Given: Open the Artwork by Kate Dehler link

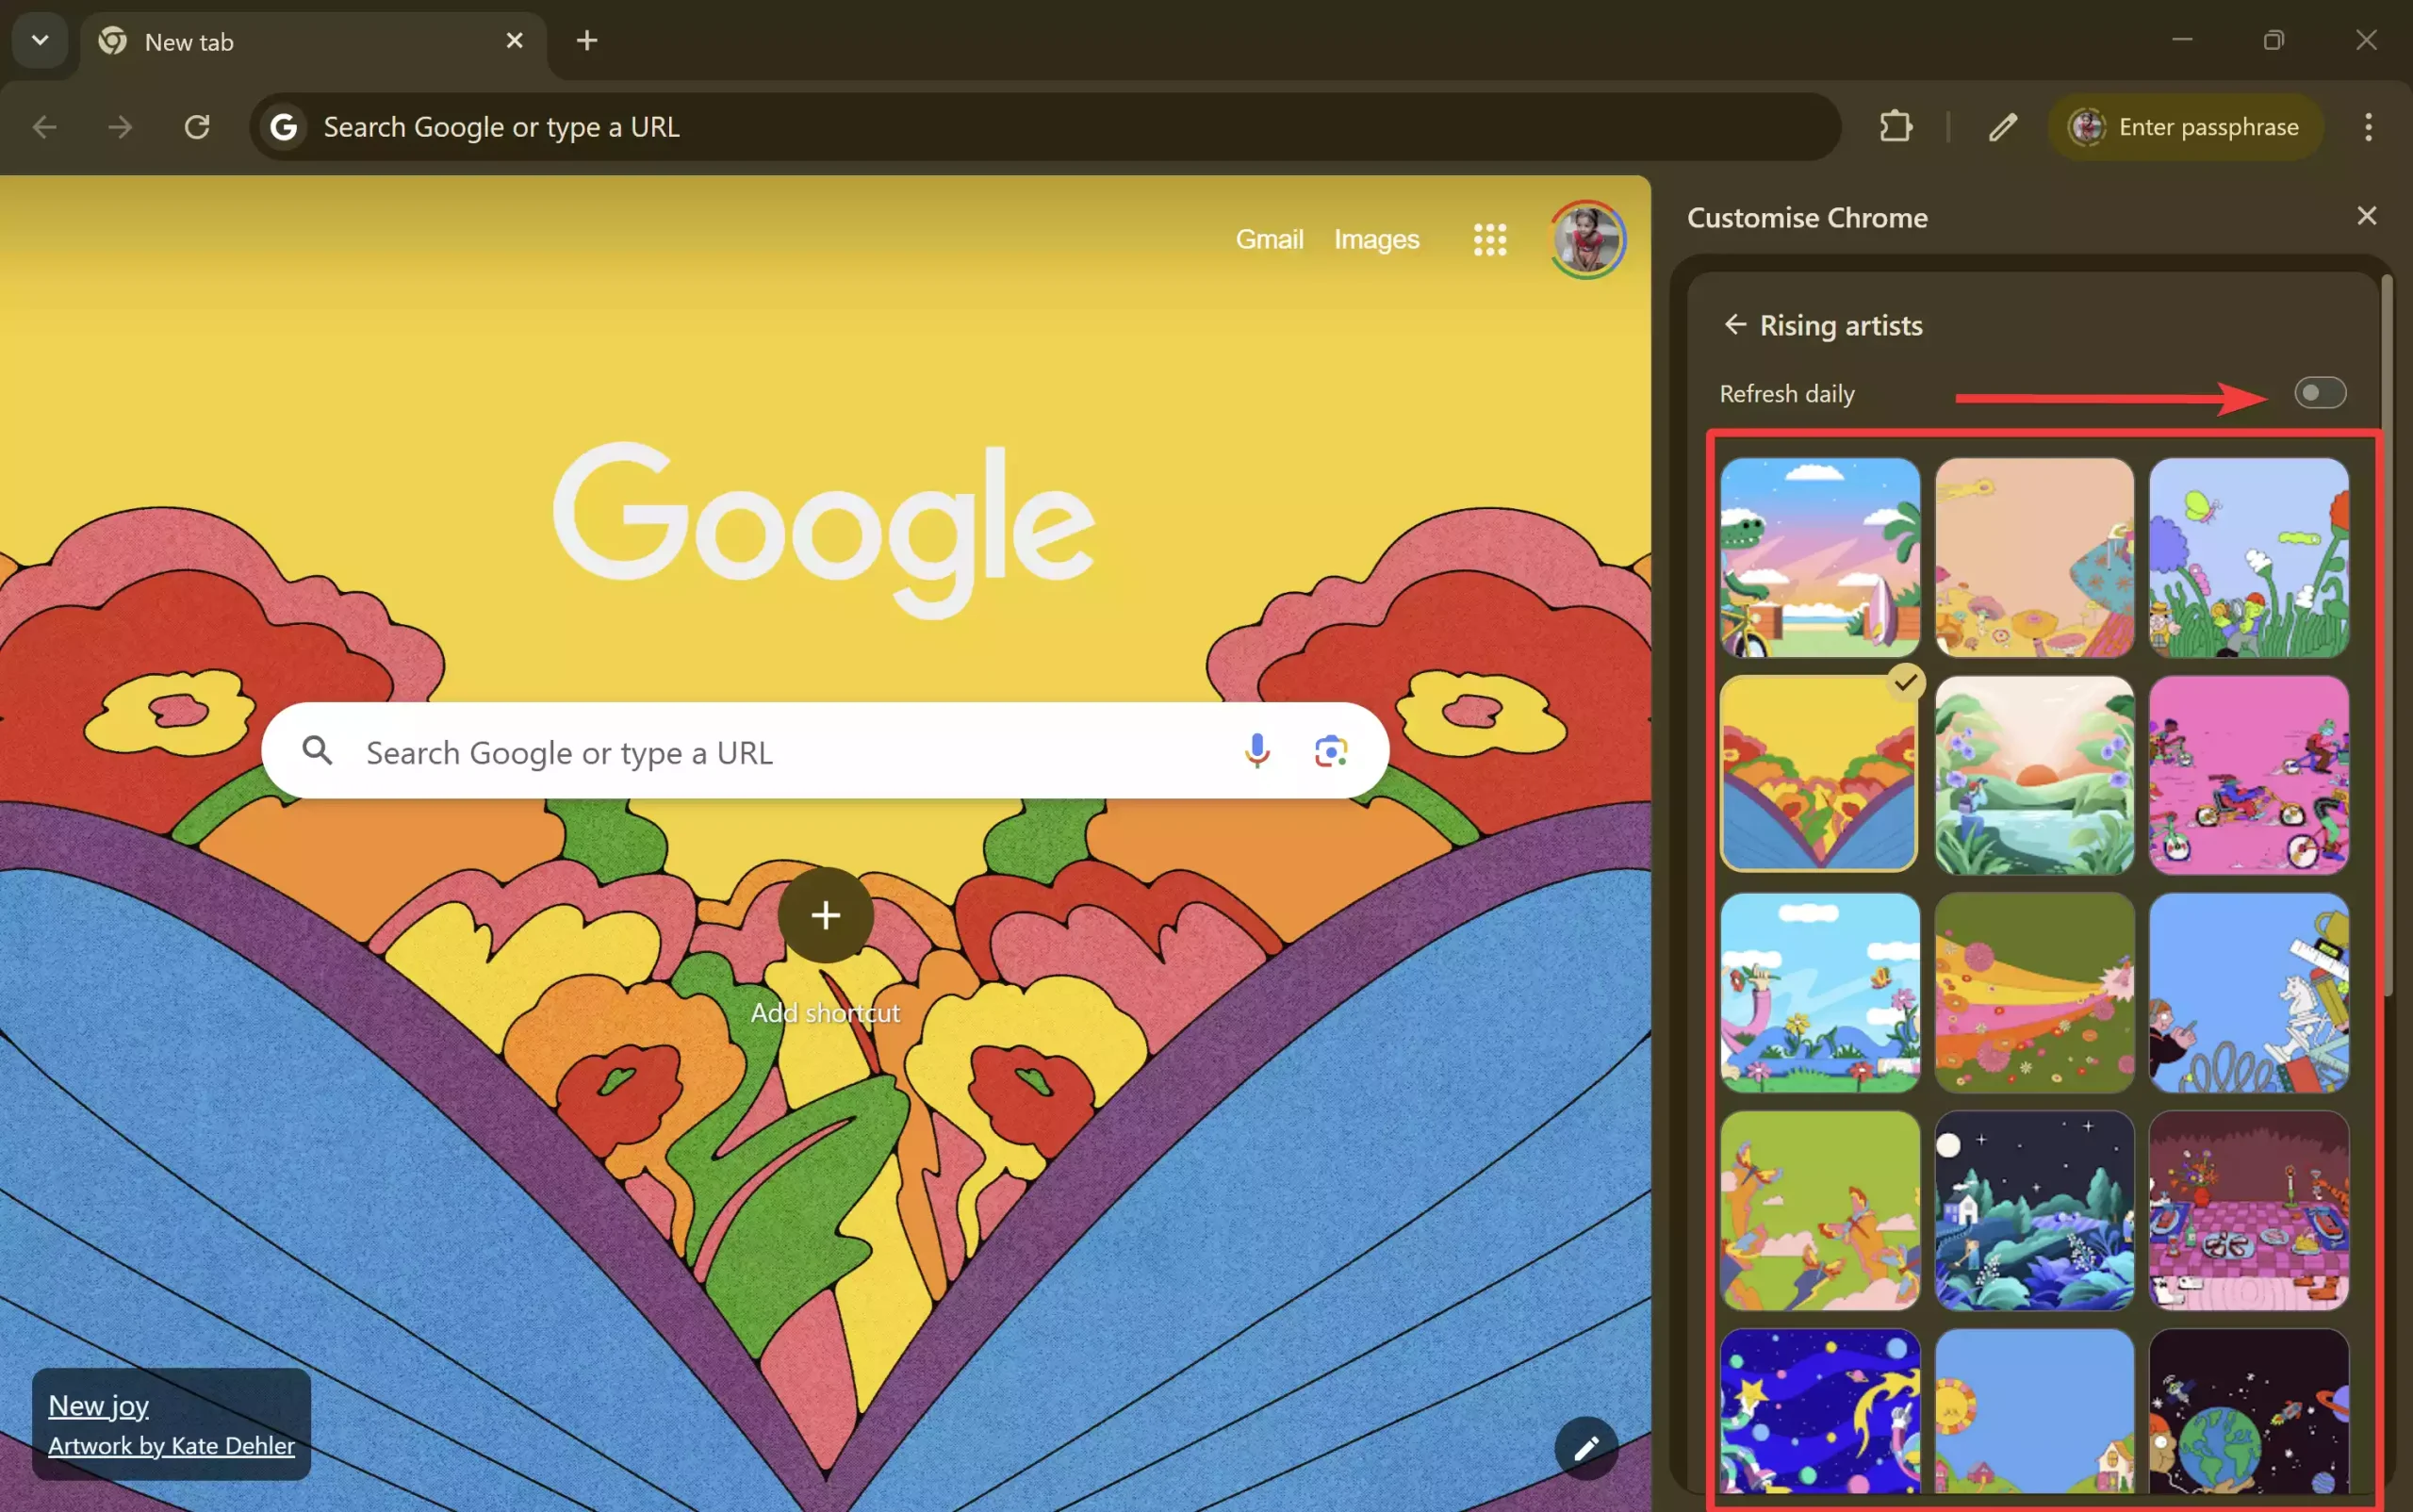Looking at the screenshot, I should click(170, 1445).
